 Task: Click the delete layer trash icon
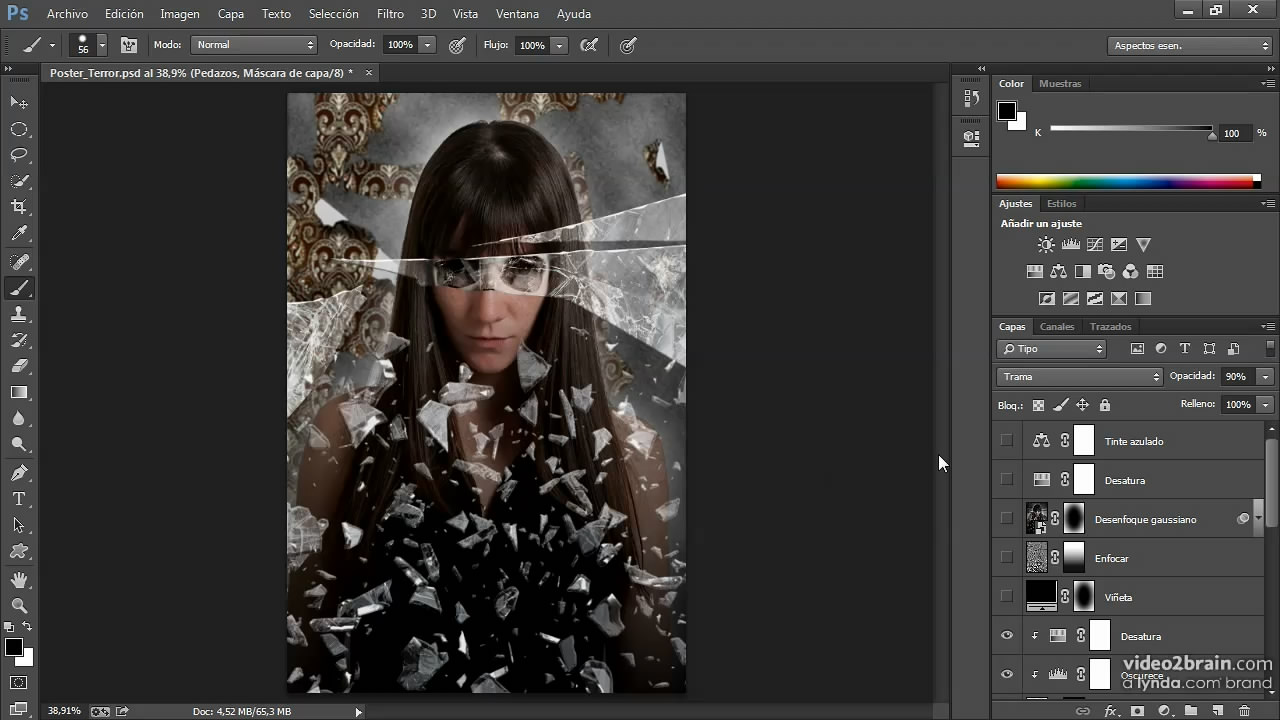1244,711
